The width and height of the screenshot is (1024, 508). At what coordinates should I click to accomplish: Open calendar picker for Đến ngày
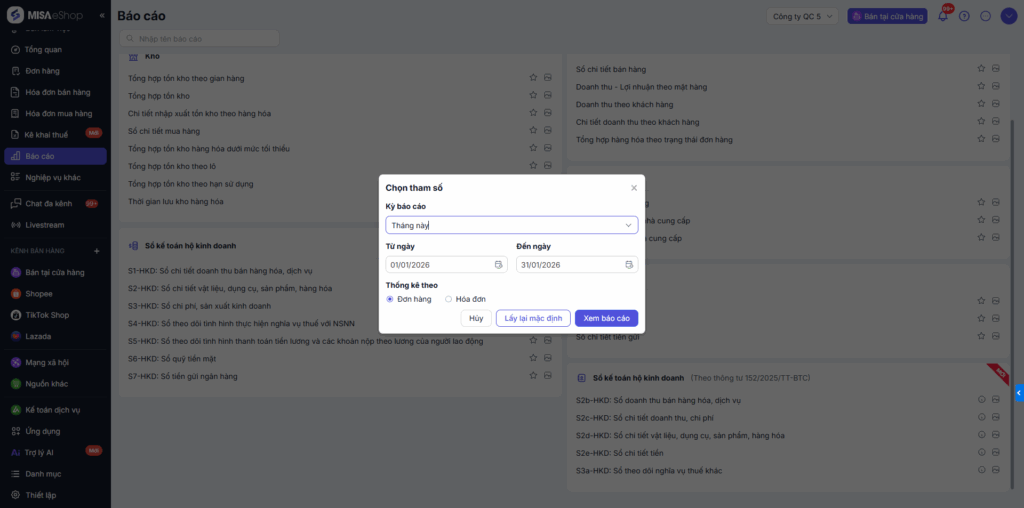click(x=629, y=264)
